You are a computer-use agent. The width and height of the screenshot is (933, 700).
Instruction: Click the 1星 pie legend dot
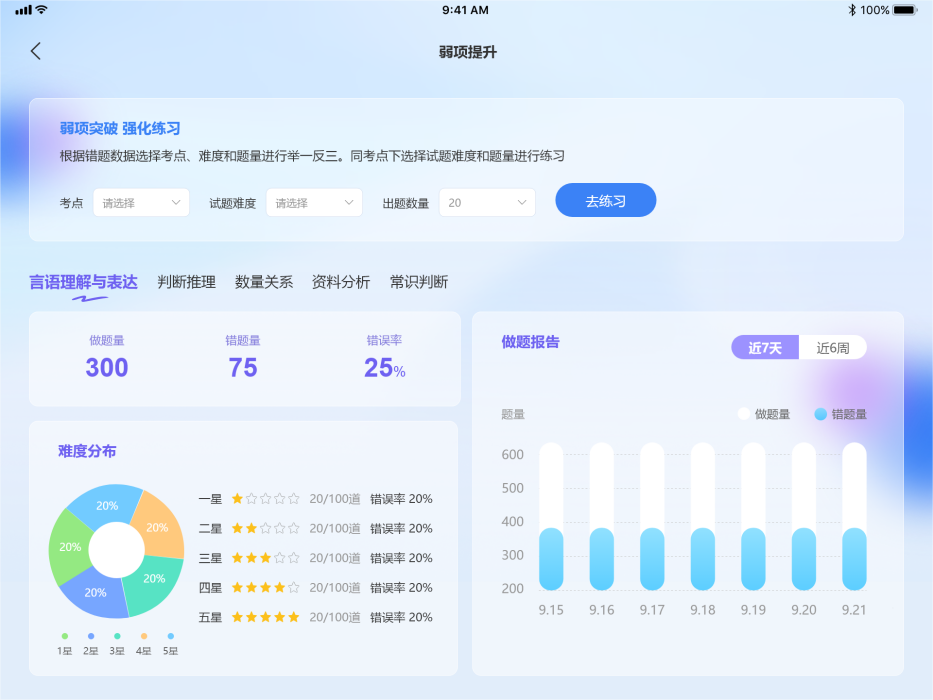pyautogui.click(x=65, y=636)
